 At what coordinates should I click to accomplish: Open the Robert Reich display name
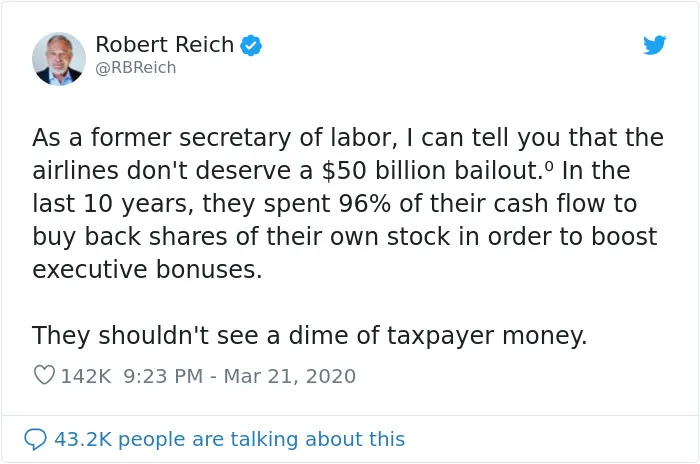point(165,45)
